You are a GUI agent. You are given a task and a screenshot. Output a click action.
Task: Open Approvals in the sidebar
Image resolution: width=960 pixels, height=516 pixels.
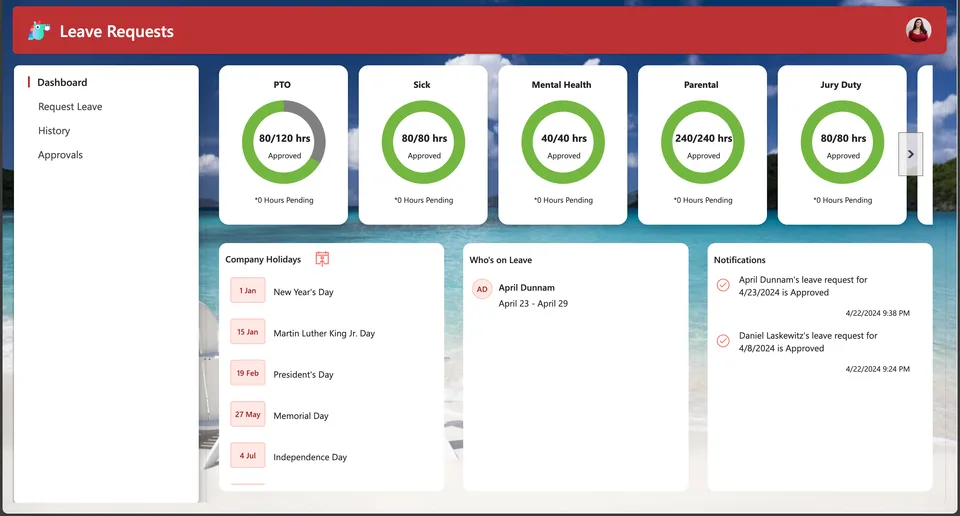[60, 155]
